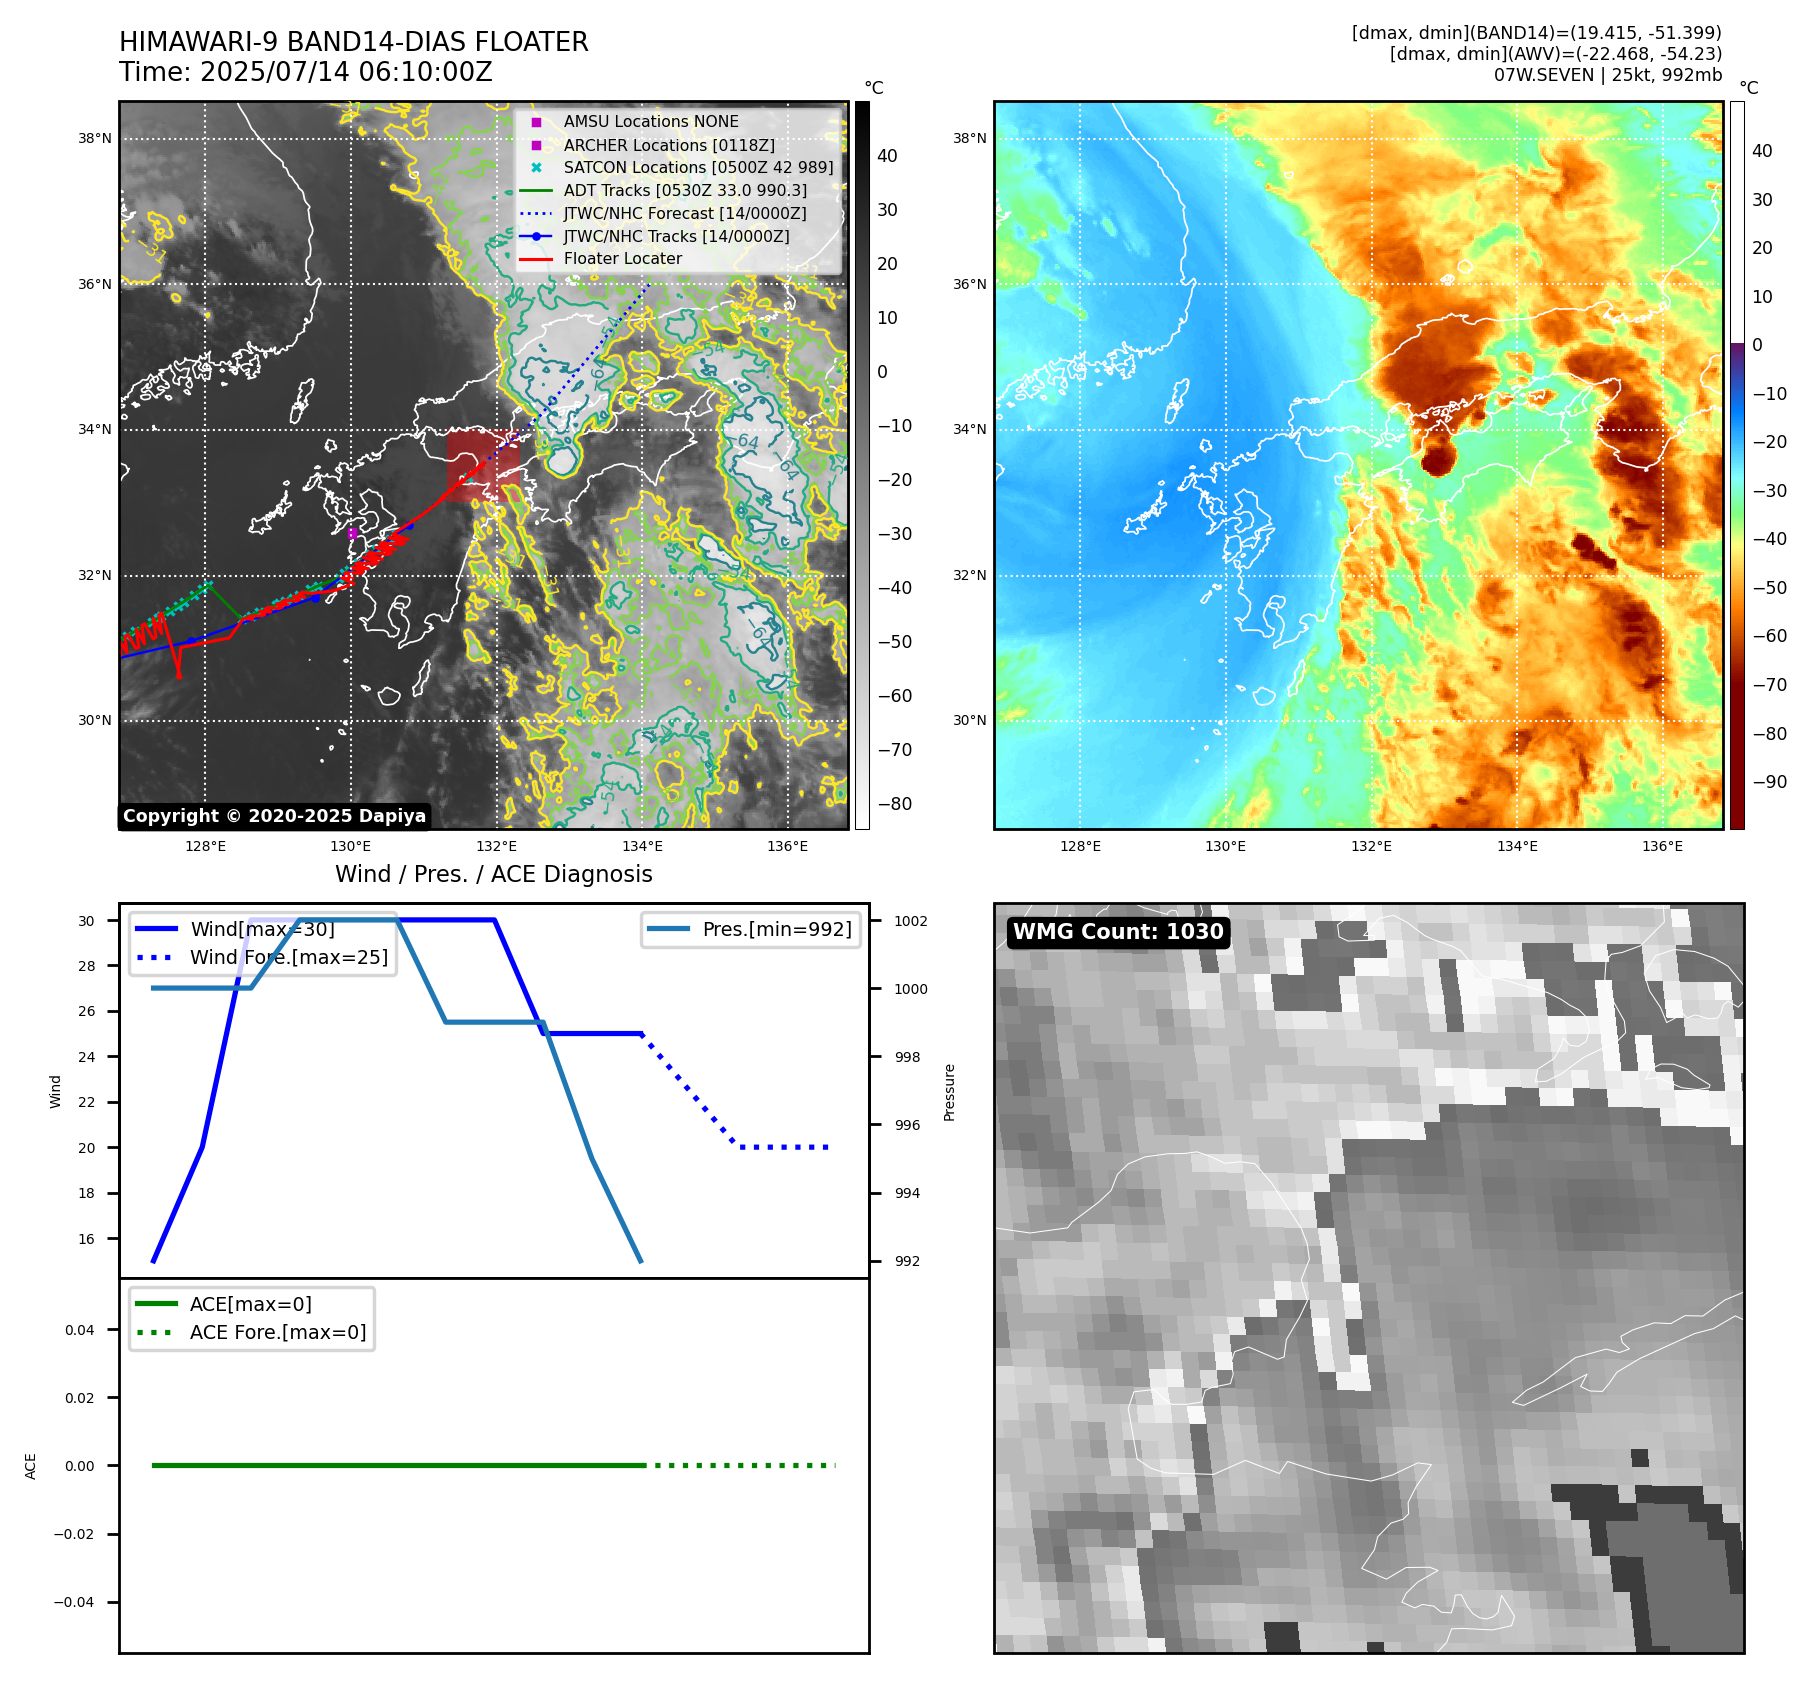This screenshot has height=1690, width=1813.
Task: Click the green ADT Tracks legend line
Action: click(536, 190)
